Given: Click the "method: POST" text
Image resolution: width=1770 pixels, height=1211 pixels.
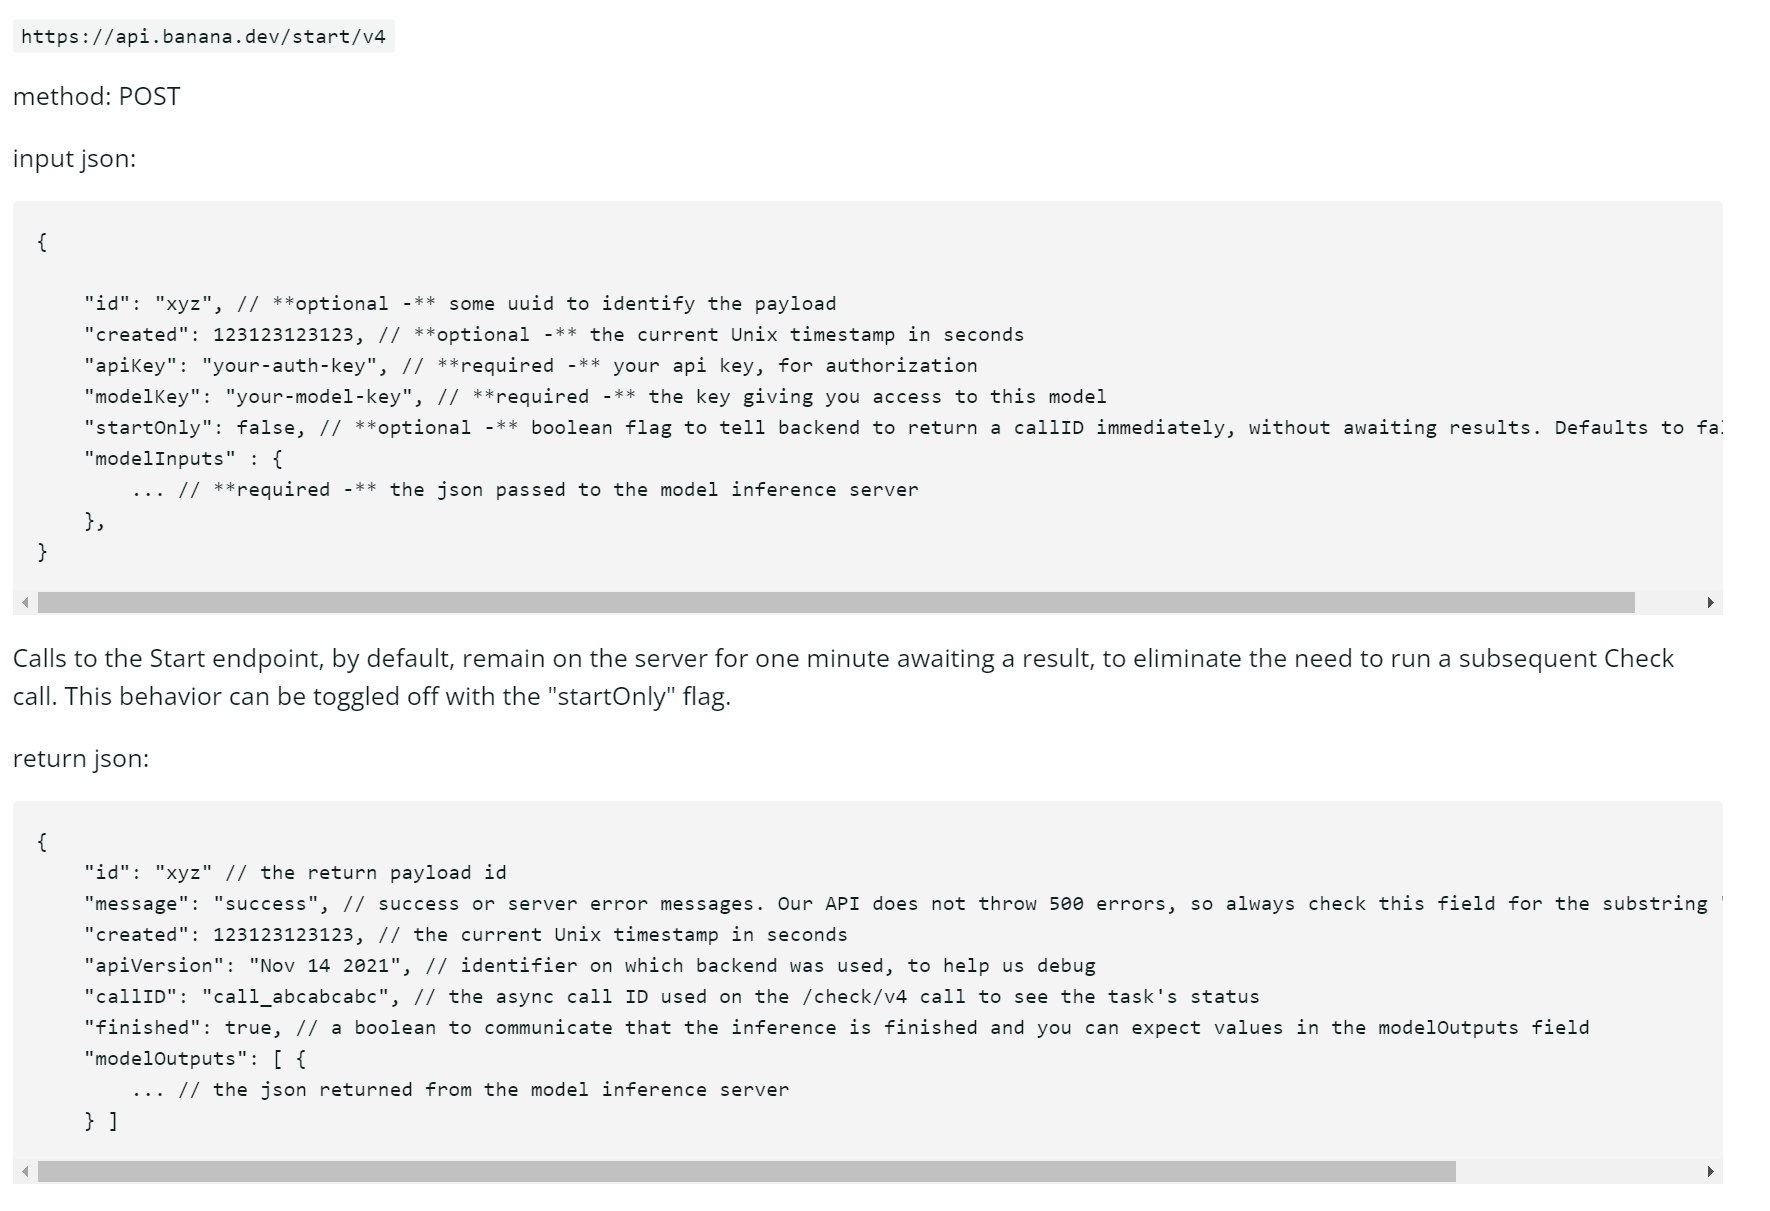Looking at the screenshot, I should [x=97, y=96].
